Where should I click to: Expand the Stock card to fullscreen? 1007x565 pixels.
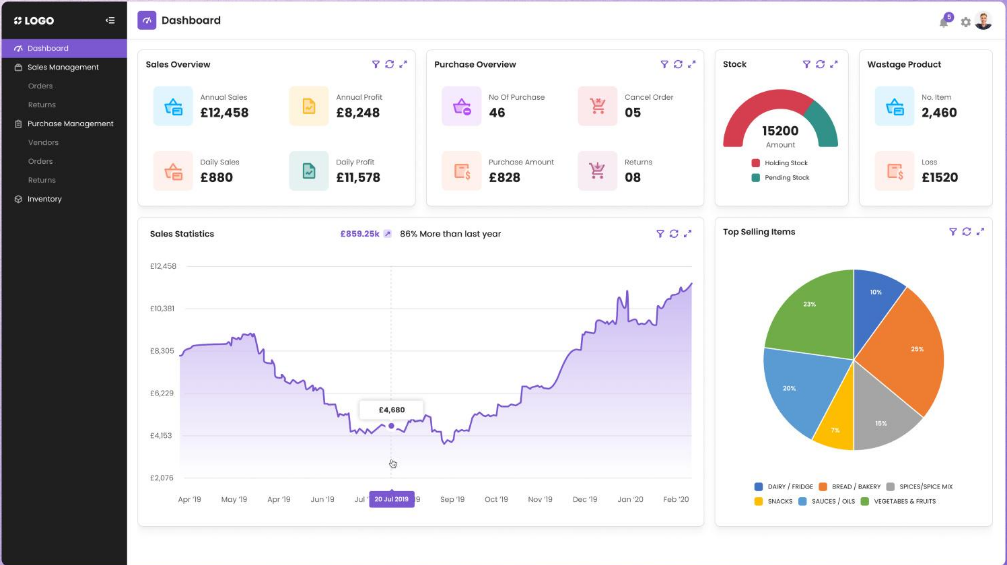[834, 64]
